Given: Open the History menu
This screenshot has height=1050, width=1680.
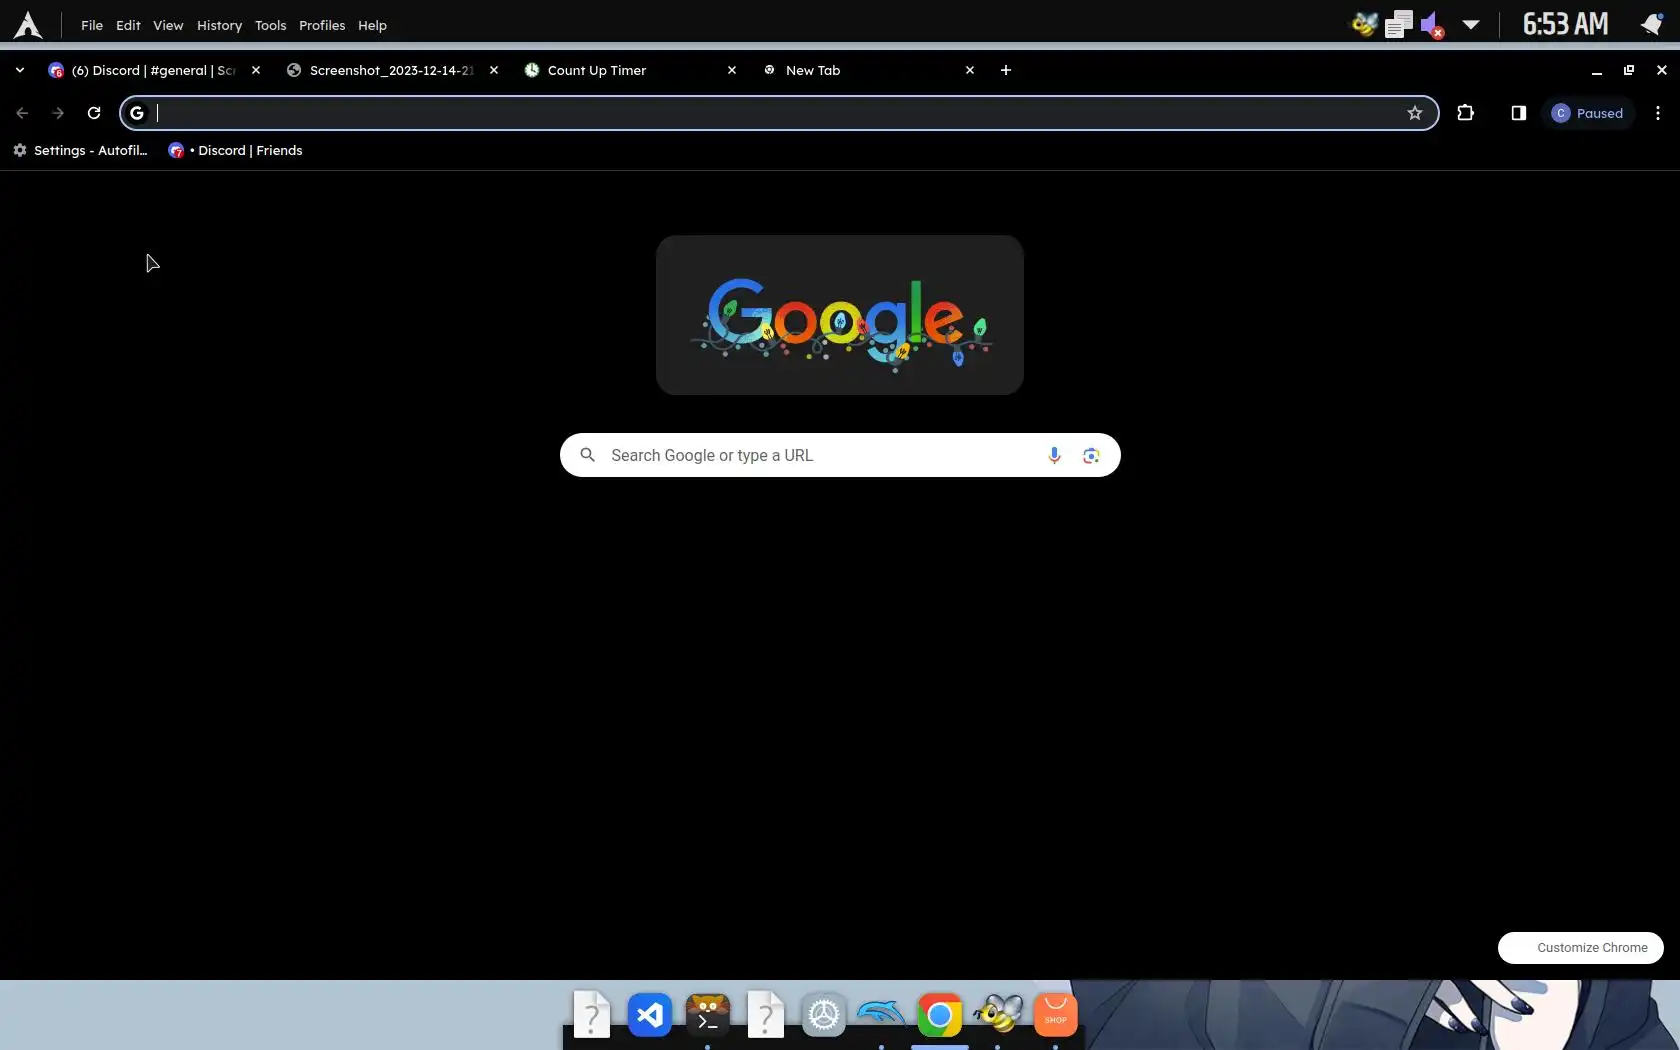Looking at the screenshot, I should [x=219, y=25].
